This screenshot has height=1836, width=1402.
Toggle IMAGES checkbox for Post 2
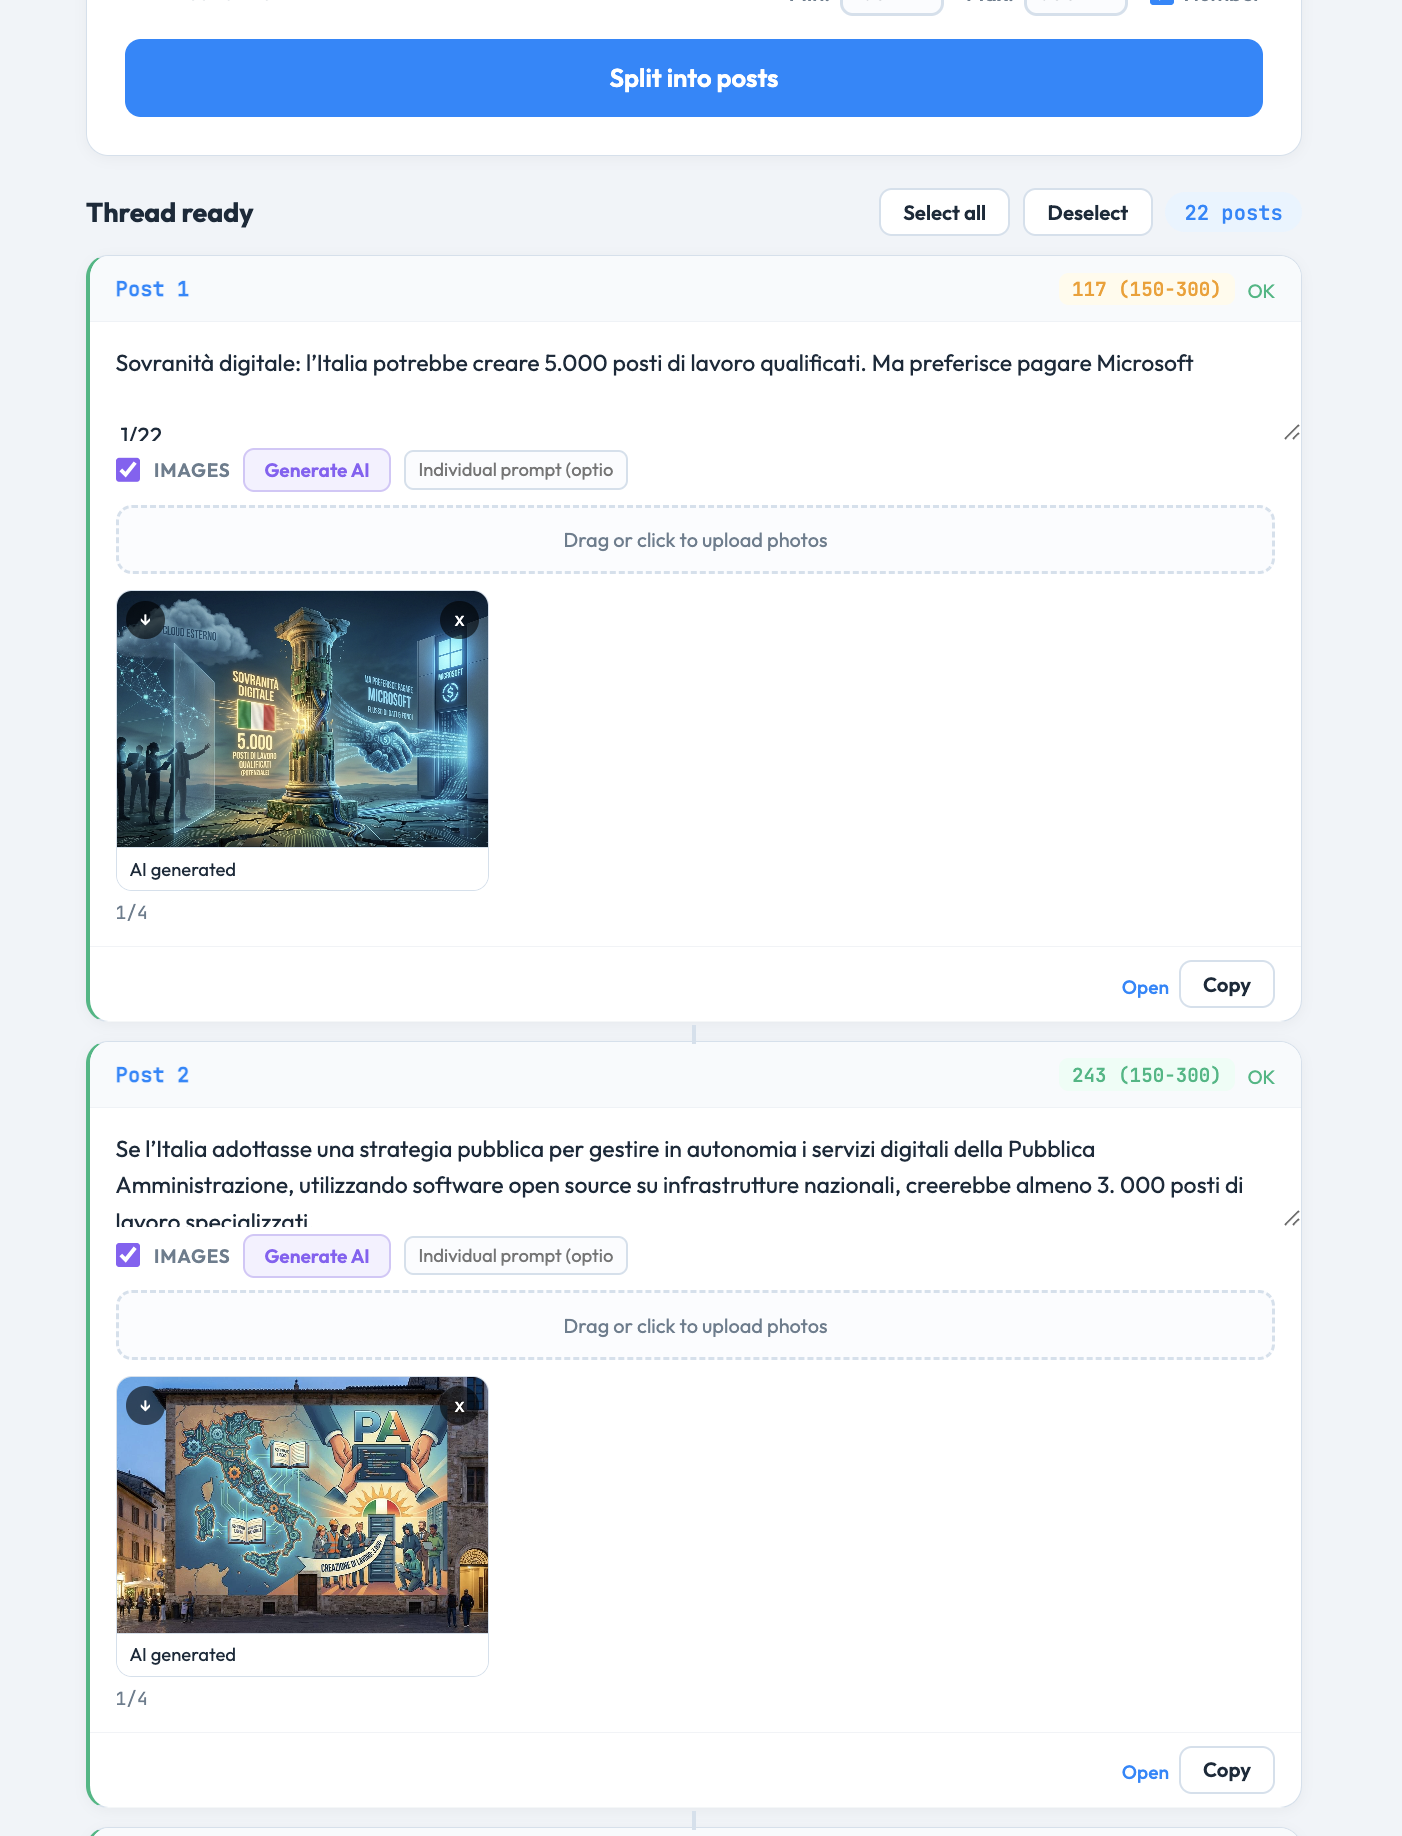click(128, 1256)
